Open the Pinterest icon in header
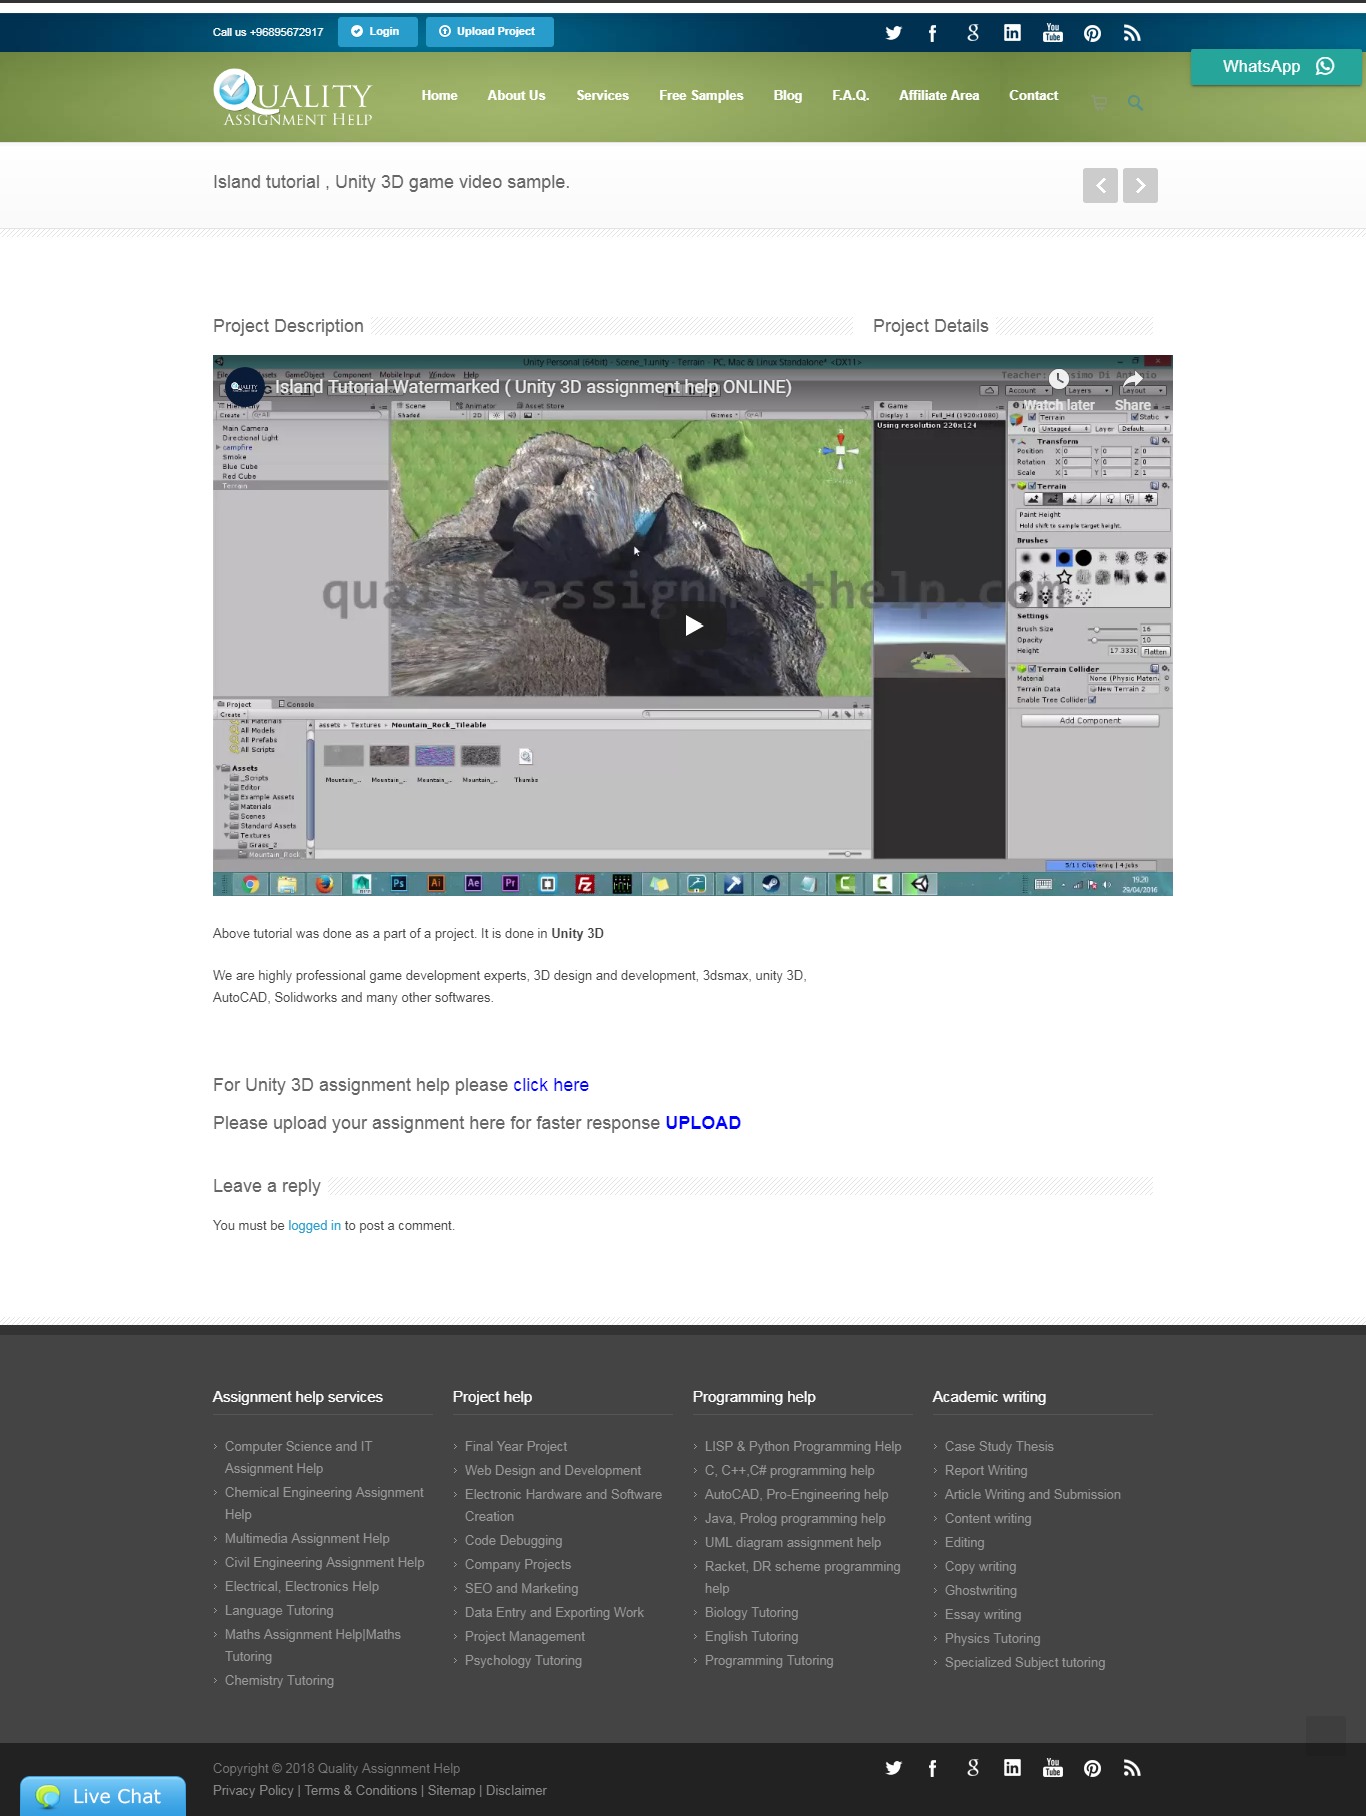 [1092, 33]
